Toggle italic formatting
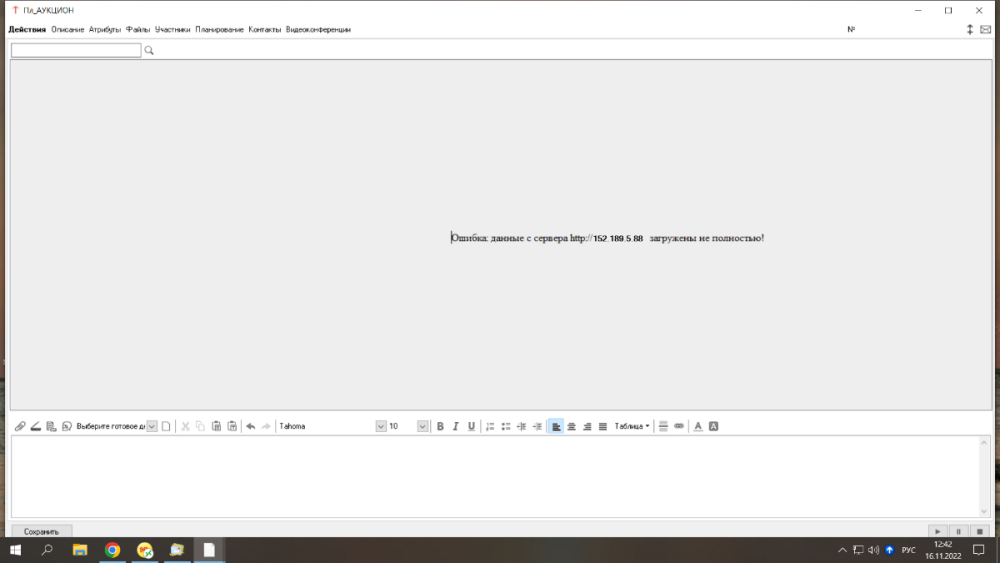 tap(455, 426)
